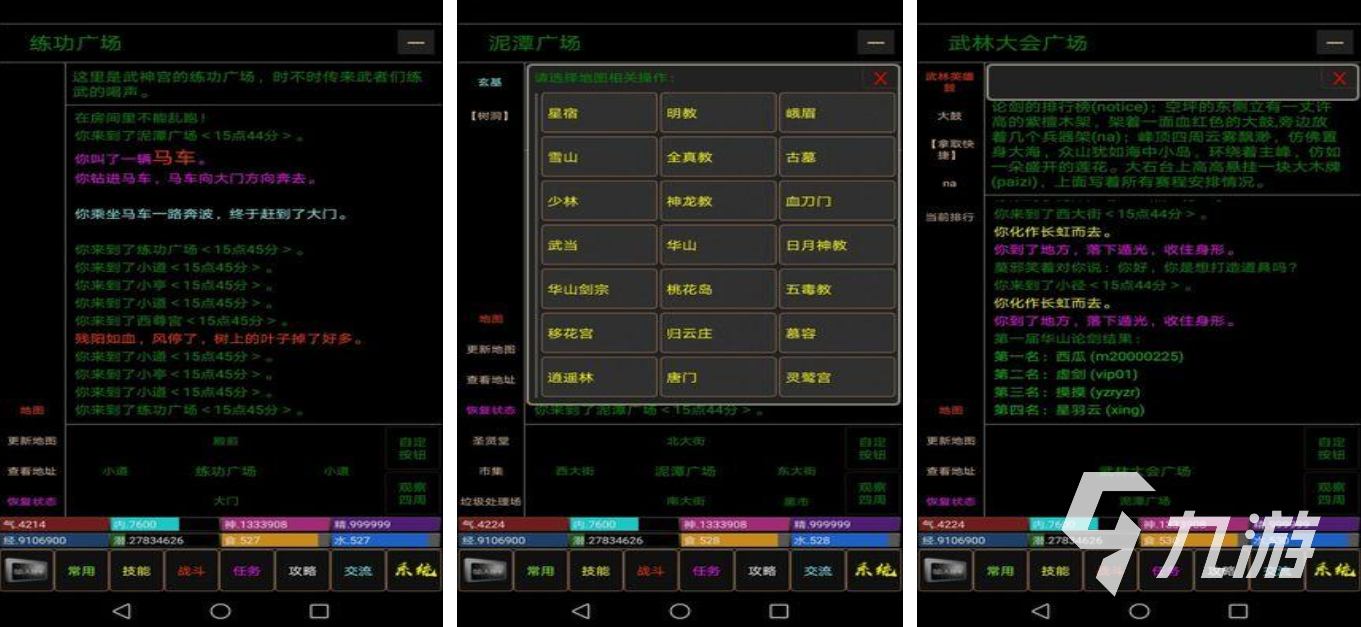Tap 自定按钮 on 练功广场 screen
The width and height of the screenshot is (1361, 627).
[412, 448]
